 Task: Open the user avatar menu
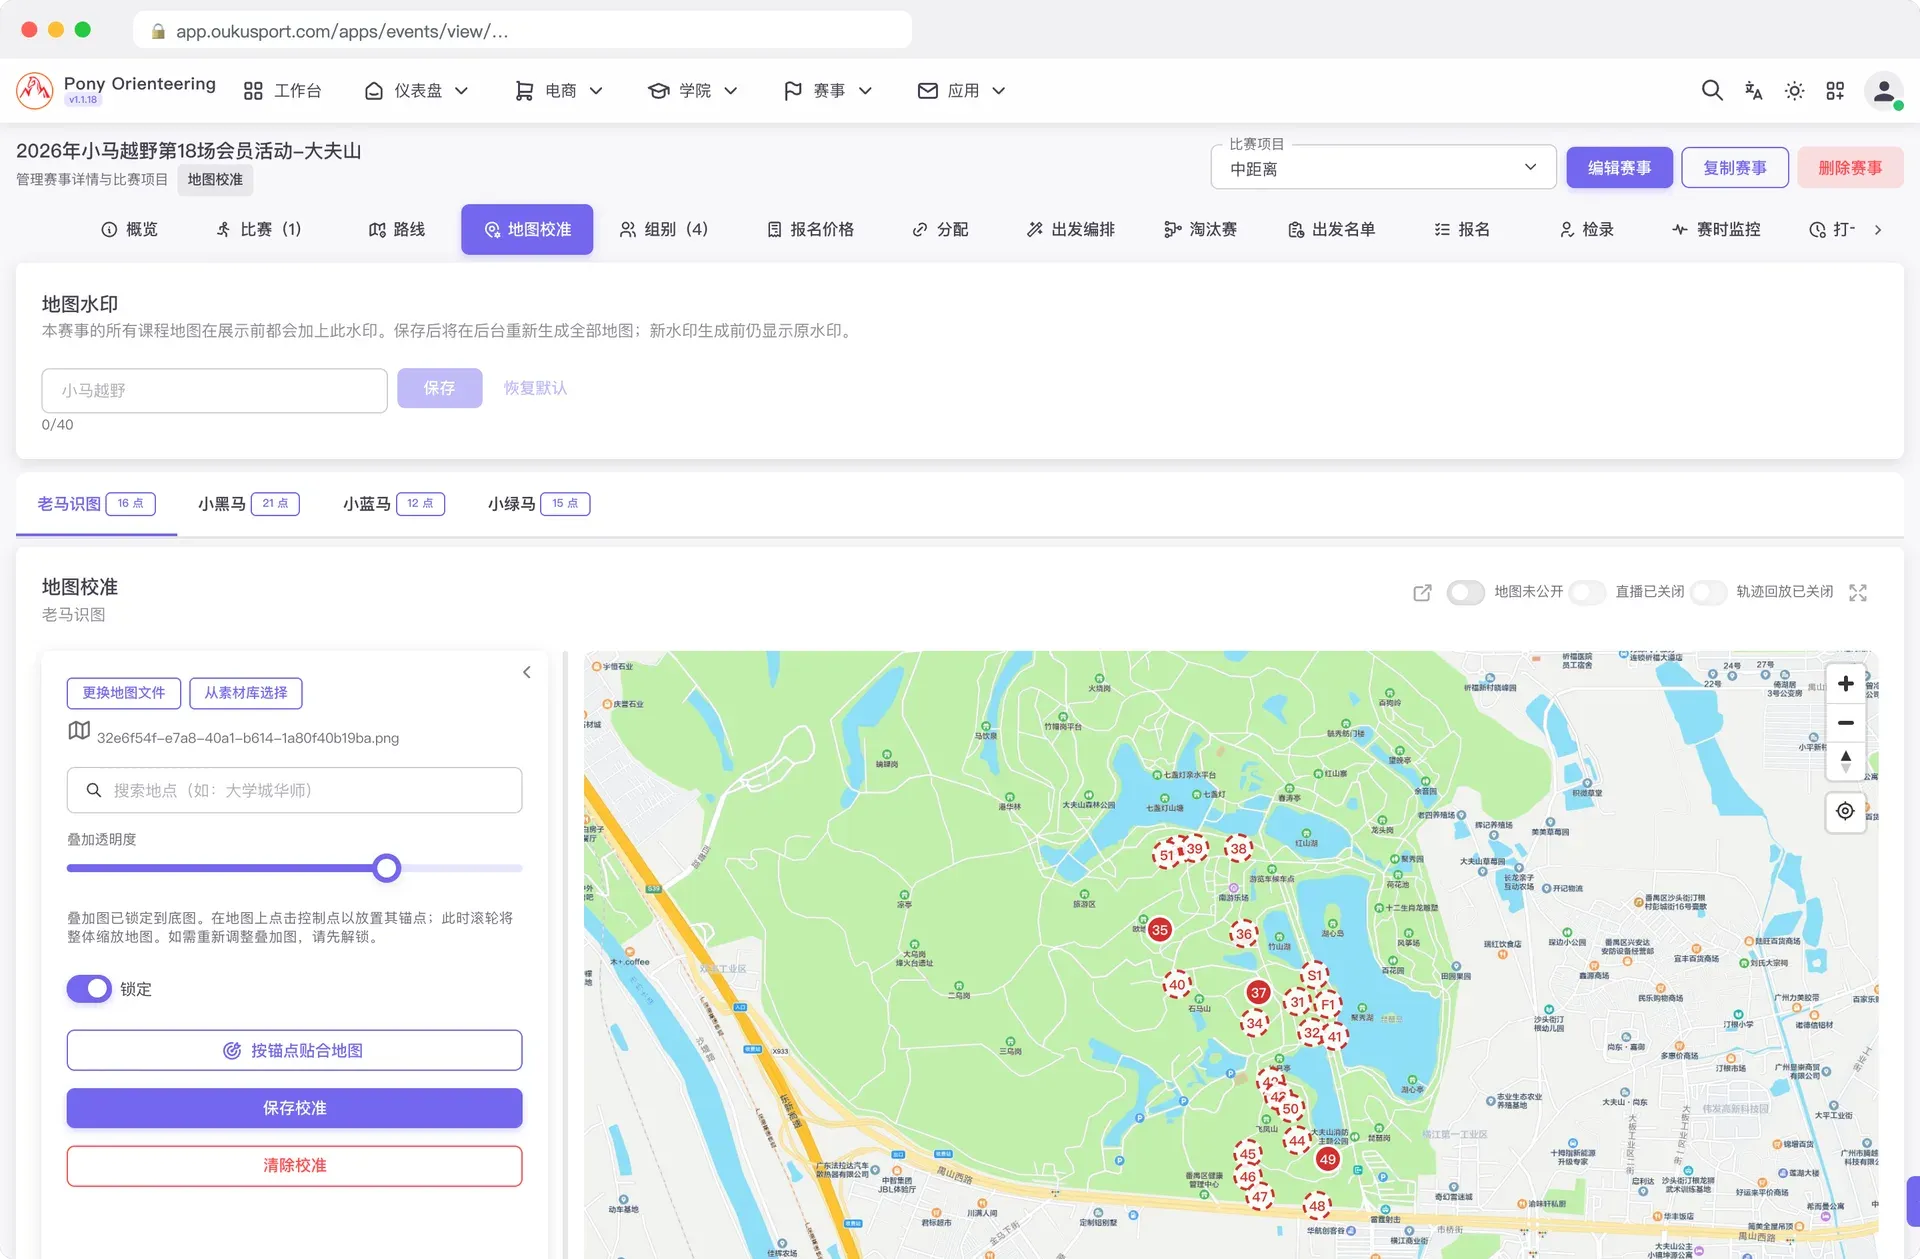[1884, 91]
